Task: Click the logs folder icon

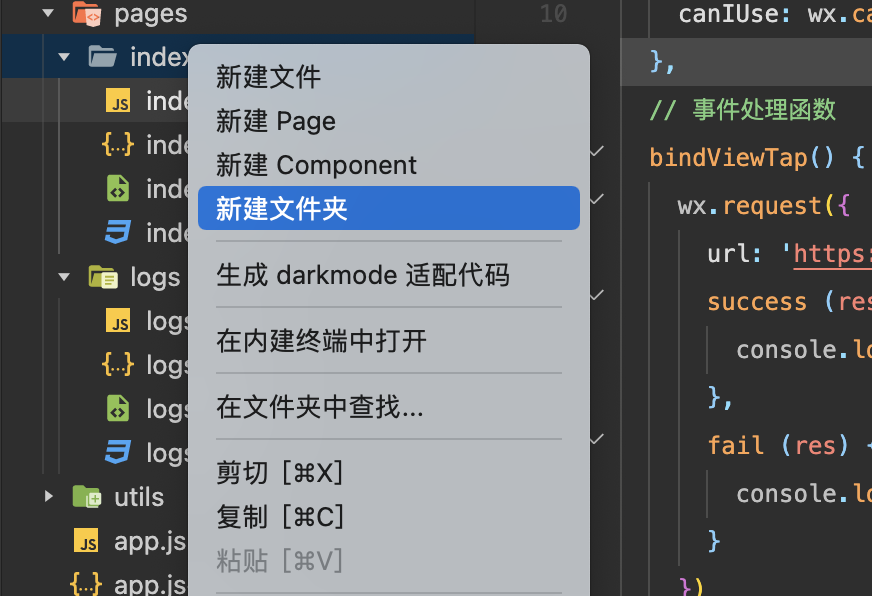Action: pyautogui.click(x=103, y=276)
